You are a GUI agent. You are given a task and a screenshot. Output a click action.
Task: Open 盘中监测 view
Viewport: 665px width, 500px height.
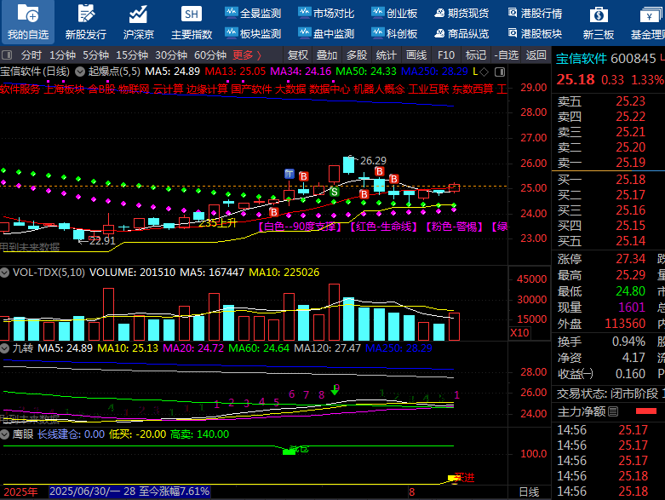326,33
